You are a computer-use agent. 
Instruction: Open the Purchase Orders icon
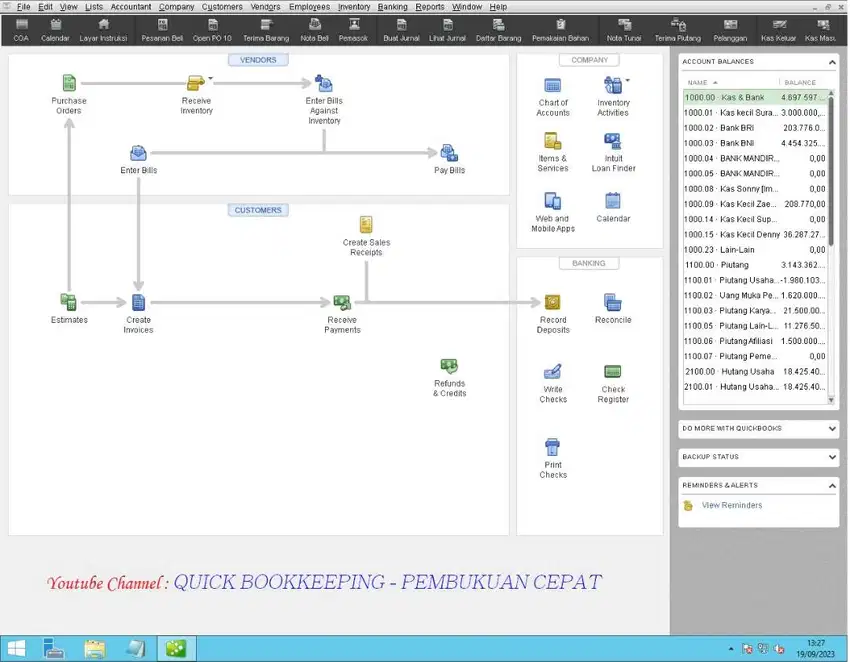tap(69, 83)
